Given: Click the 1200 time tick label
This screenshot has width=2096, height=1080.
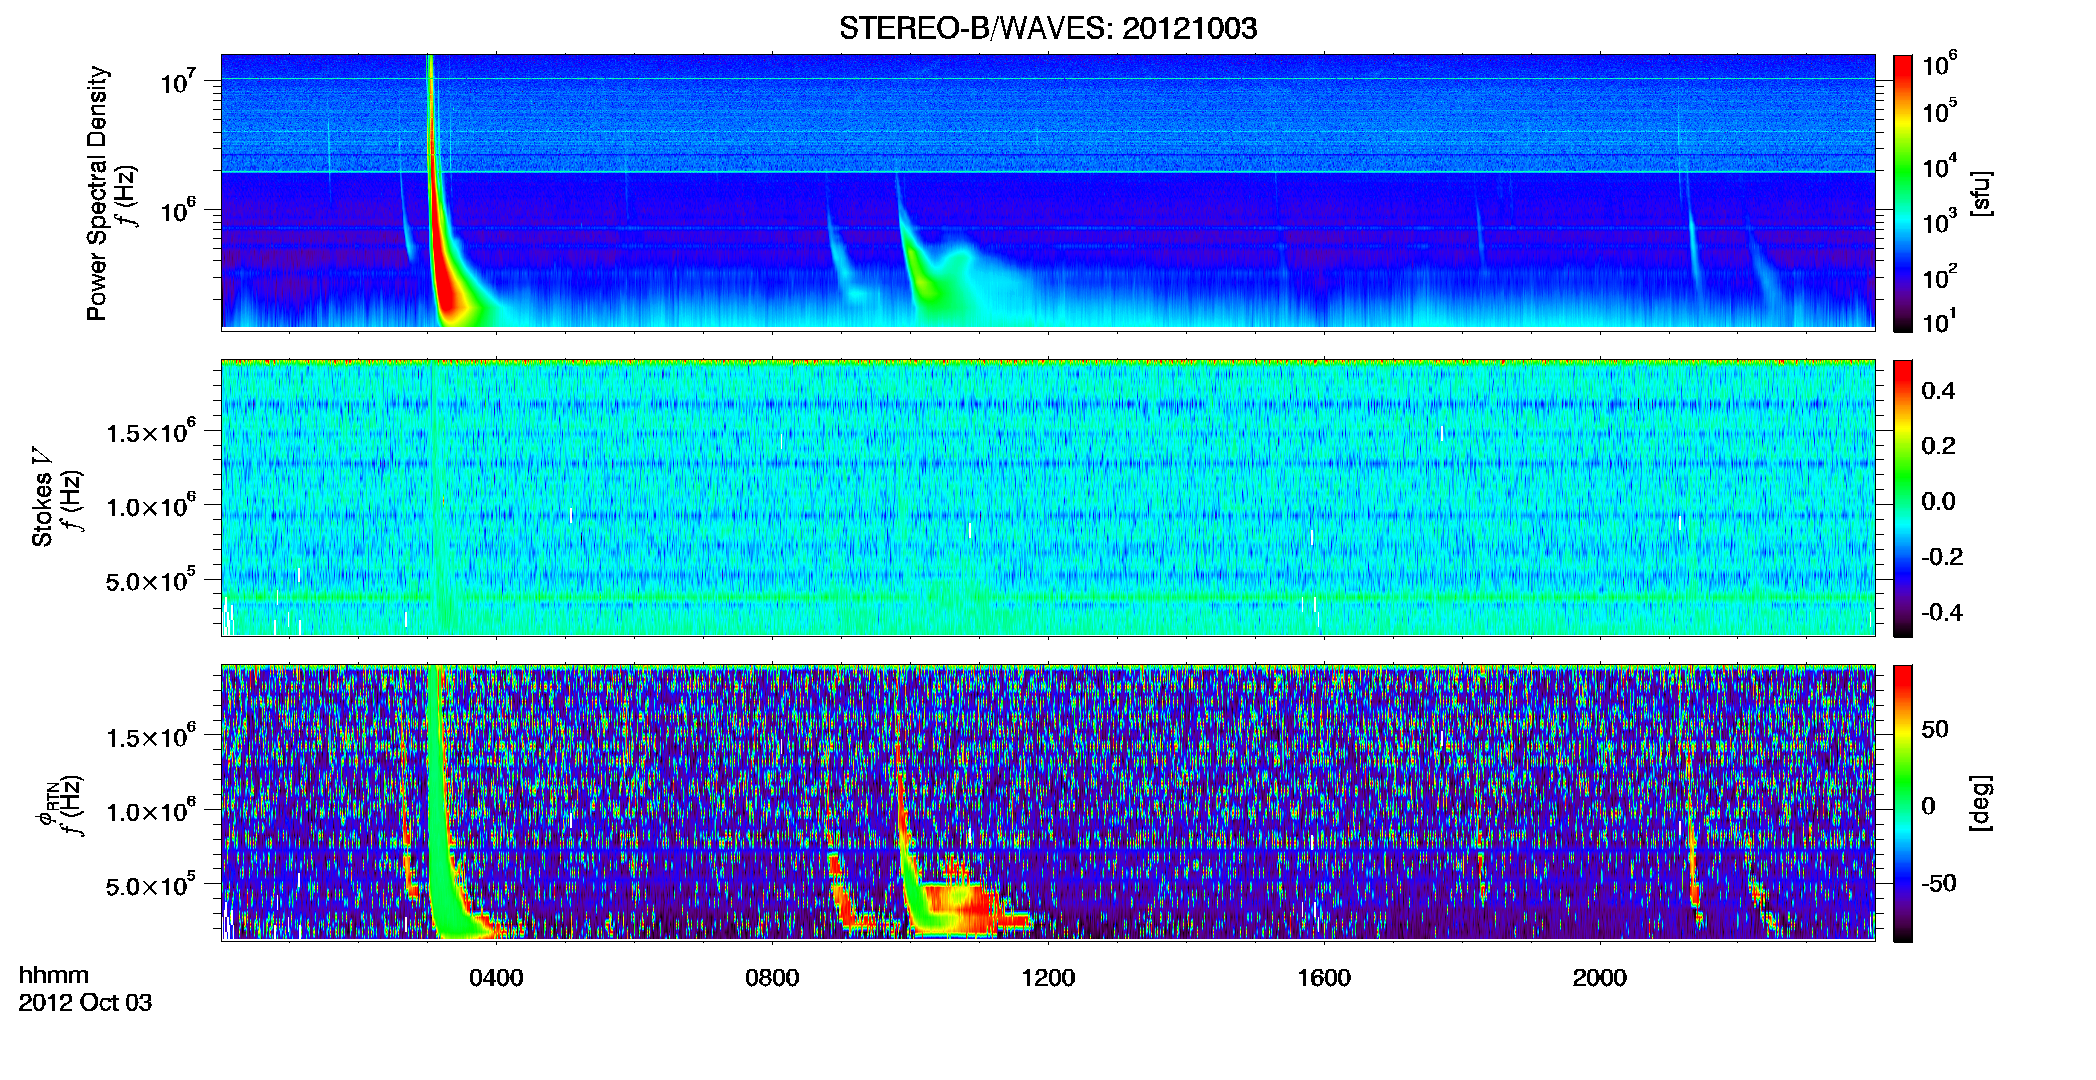Looking at the screenshot, I should coord(1048,978).
